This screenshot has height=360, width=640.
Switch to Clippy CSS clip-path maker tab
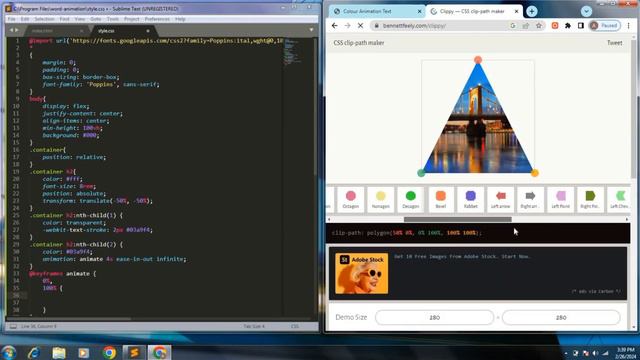472,11
